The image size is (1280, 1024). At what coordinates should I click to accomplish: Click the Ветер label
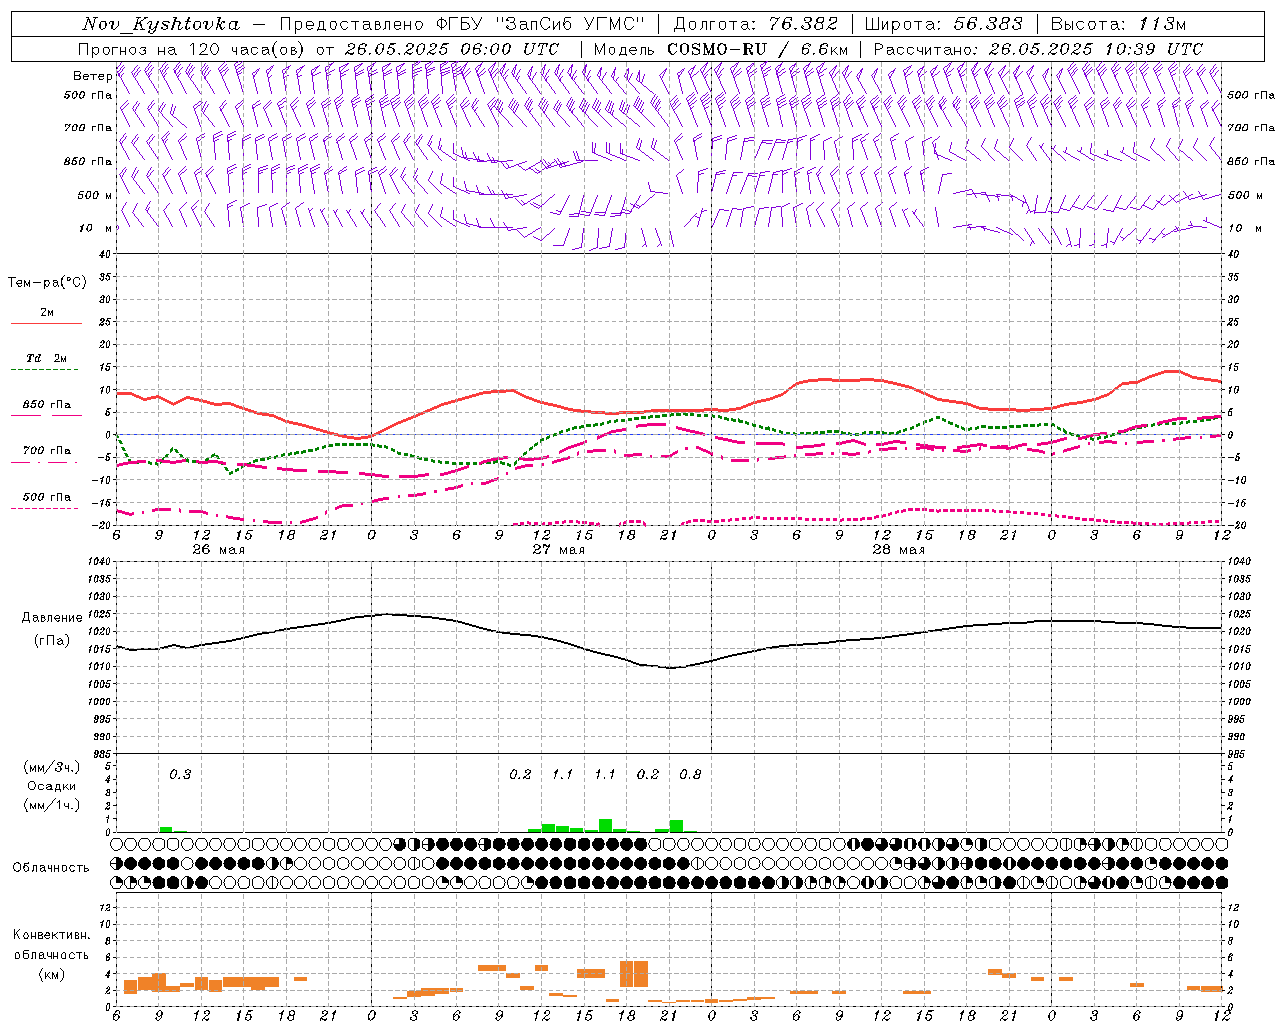(x=93, y=76)
